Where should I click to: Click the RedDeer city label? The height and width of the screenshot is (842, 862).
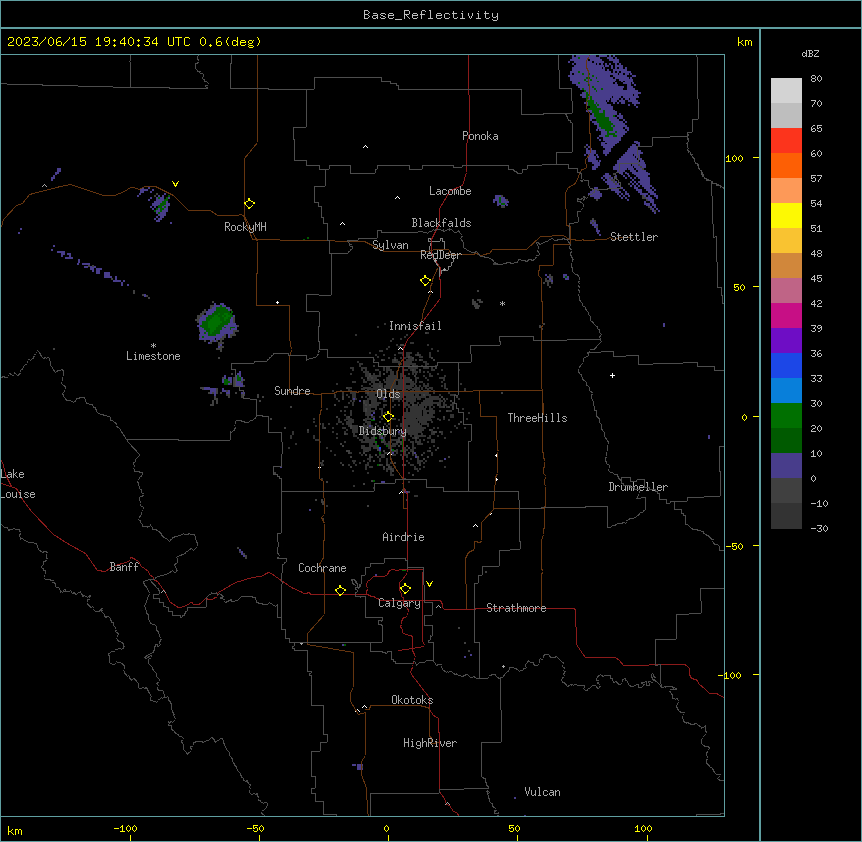point(441,255)
